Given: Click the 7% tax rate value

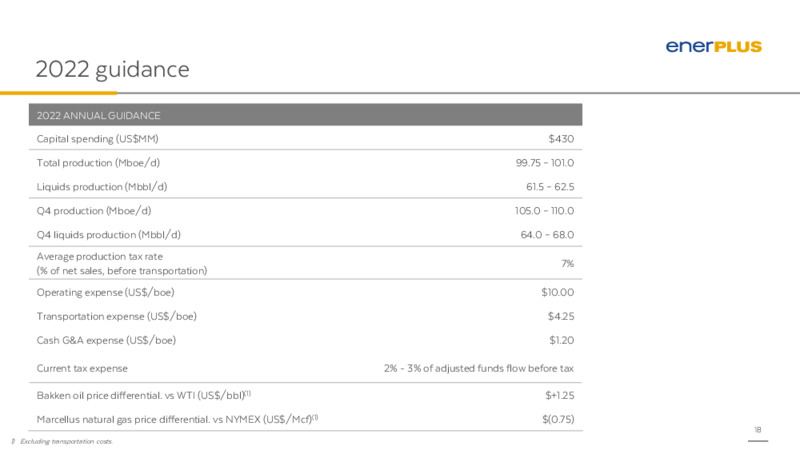Looking at the screenshot, I should point(567,263).
